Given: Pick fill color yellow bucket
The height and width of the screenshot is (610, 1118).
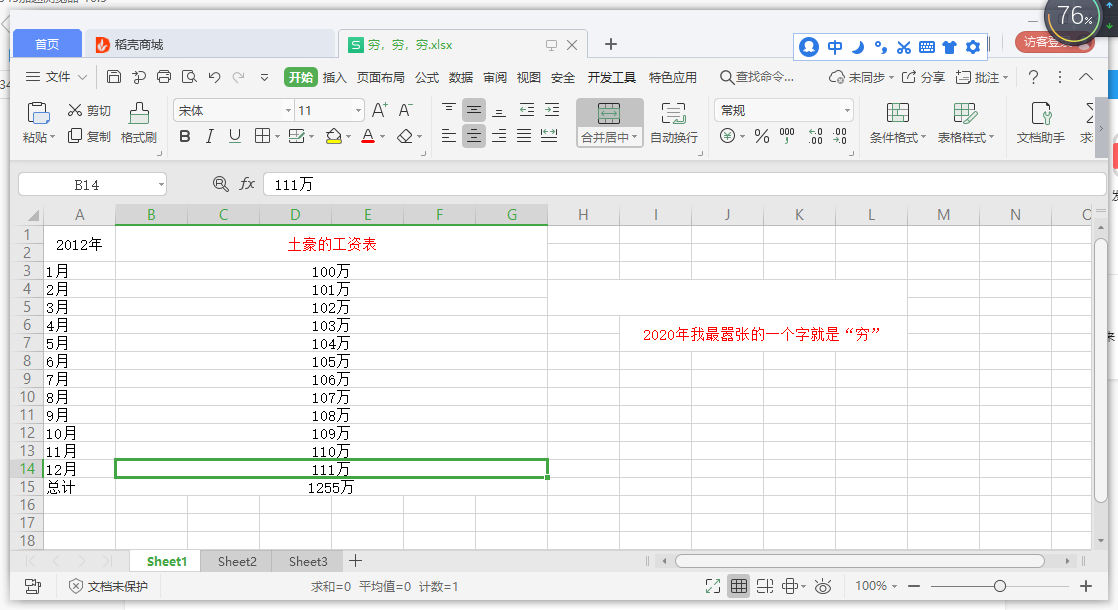Looking at the screenshot, I should (x=333, y=136).
